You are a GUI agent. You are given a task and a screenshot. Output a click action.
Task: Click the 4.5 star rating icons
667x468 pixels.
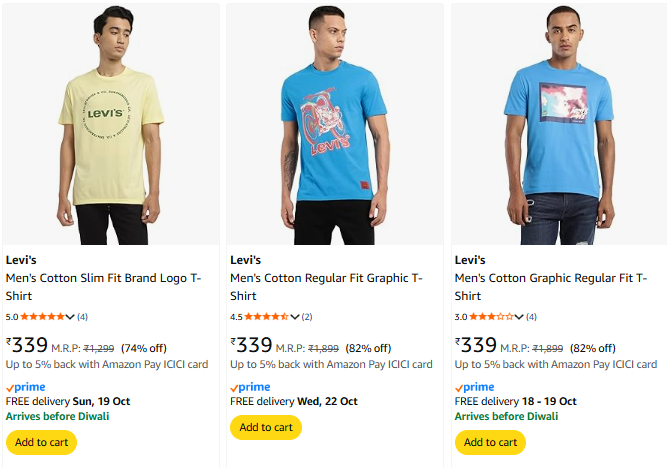(266, 317)
